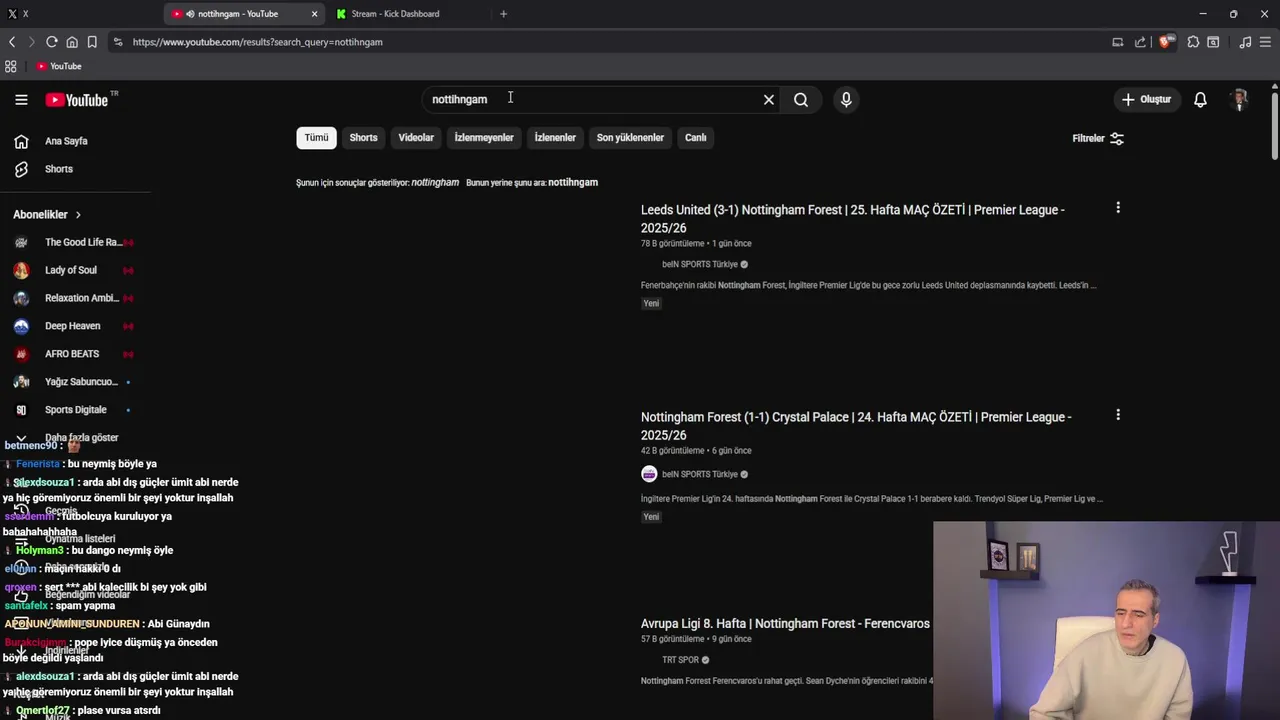Click the share page icon in toolbar

pos(1140,42)
